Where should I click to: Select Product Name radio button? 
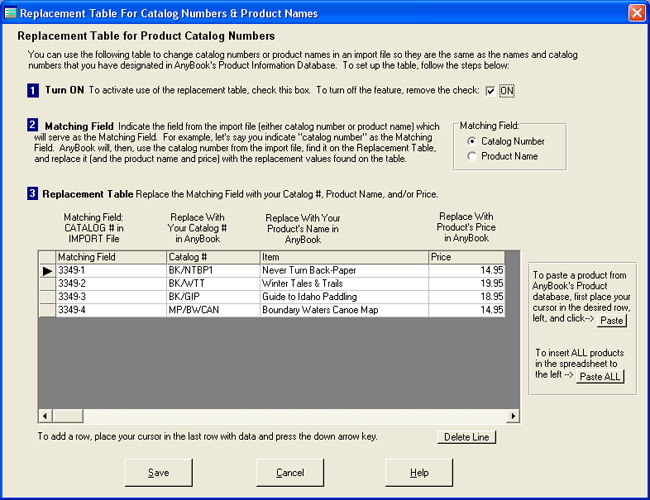point(472,156)
